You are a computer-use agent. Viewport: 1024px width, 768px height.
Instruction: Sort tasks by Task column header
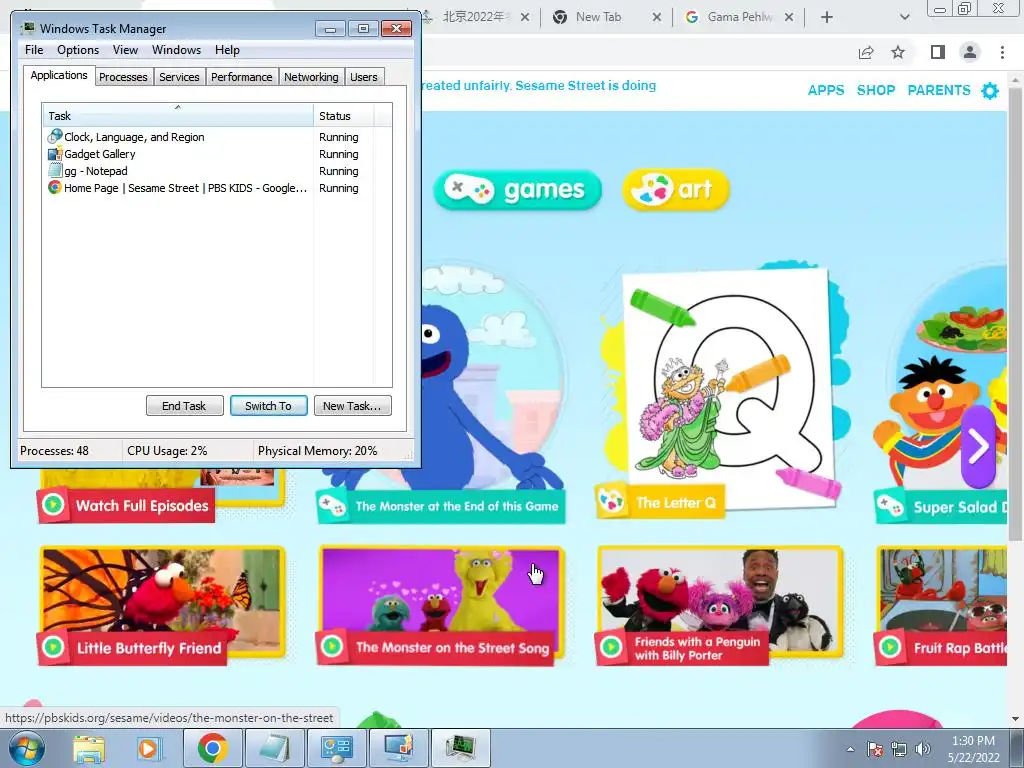178,116
